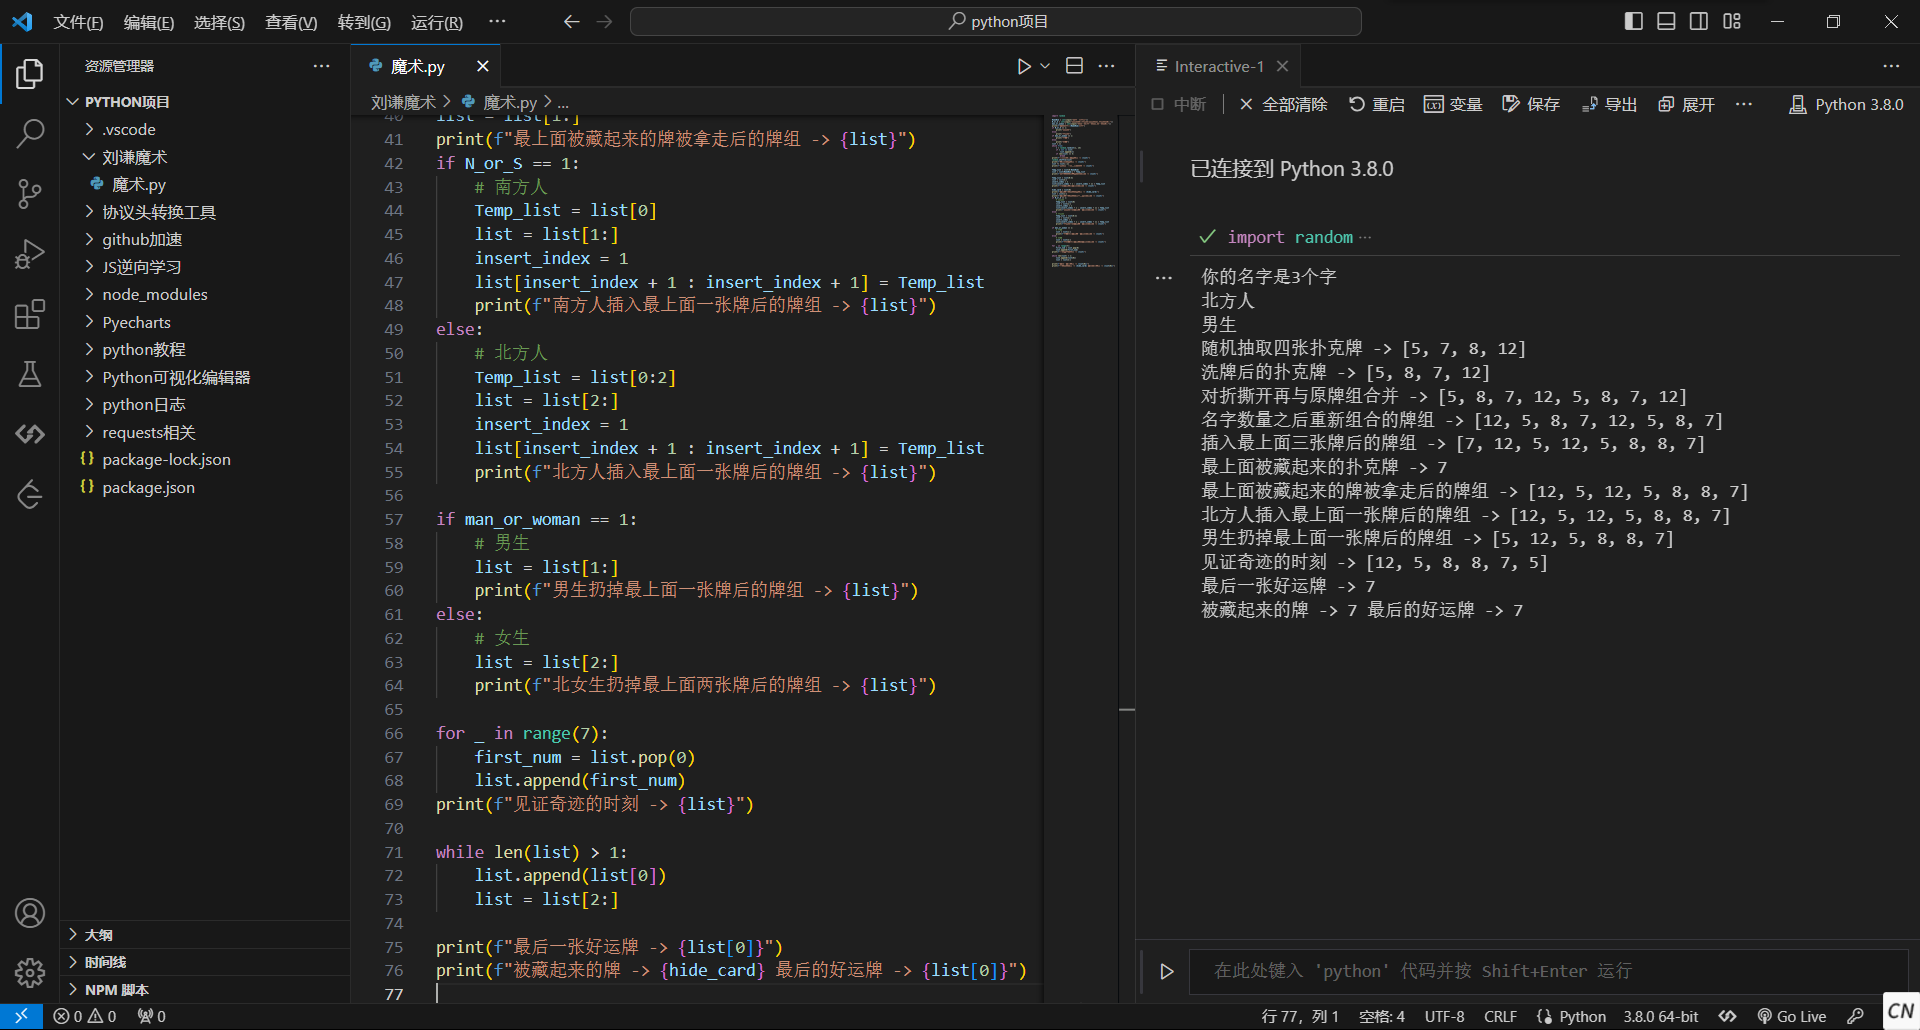Open Accounts menu in activity bar
1920x1030 pixels.
tap(30, 913)
